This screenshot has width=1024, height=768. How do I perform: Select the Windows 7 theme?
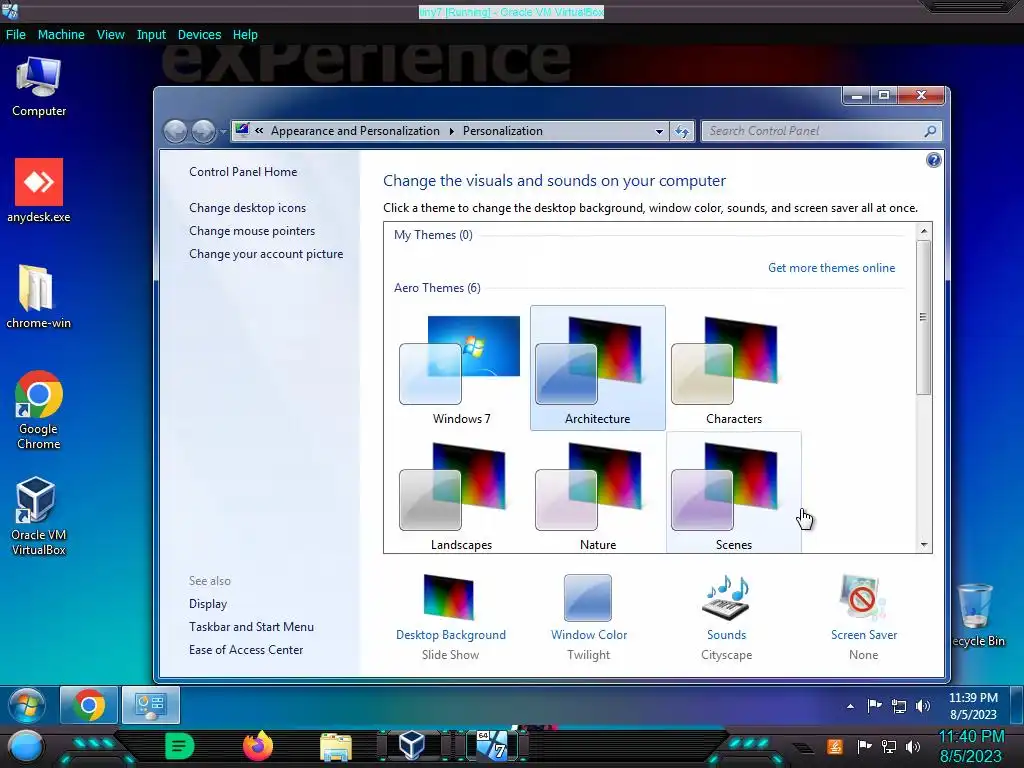[x=461, y=368]
